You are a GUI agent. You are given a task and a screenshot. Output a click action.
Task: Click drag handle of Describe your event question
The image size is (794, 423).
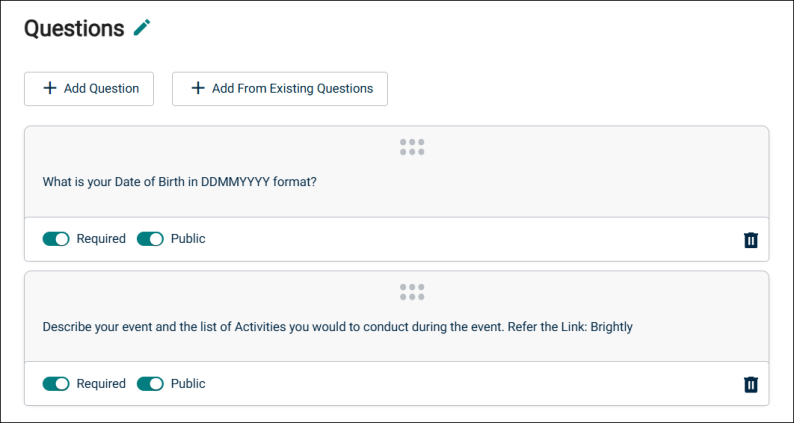(x=412, y=292)
